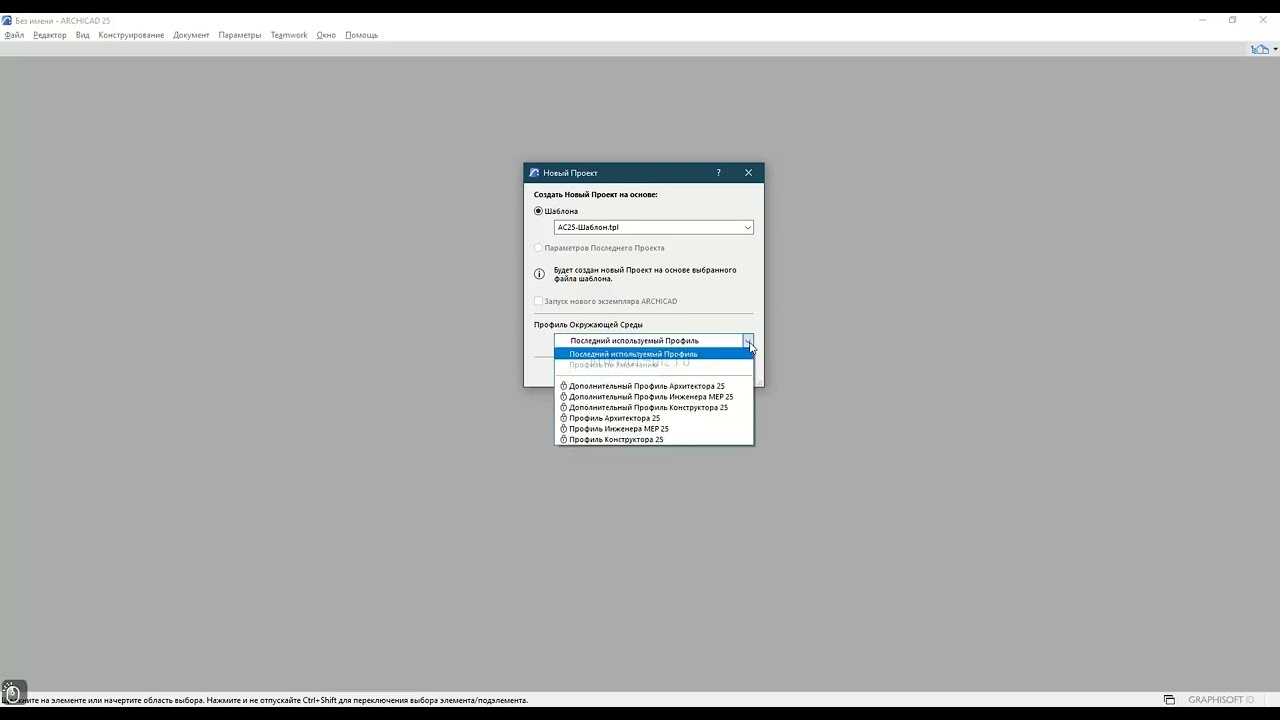Tick Запуск нового экземпляра ARCHICAD checkbox
Viewport: 1280px width, 720px height.
pos(538,301)
